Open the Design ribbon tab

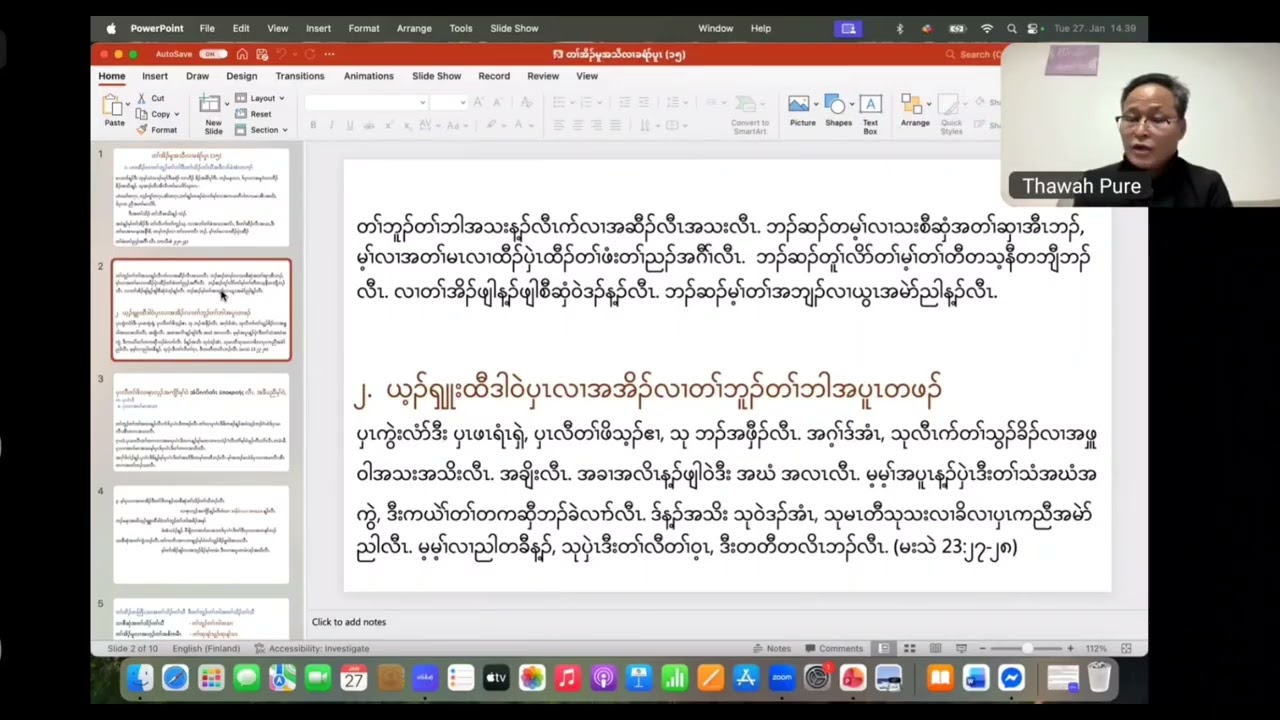241,76
